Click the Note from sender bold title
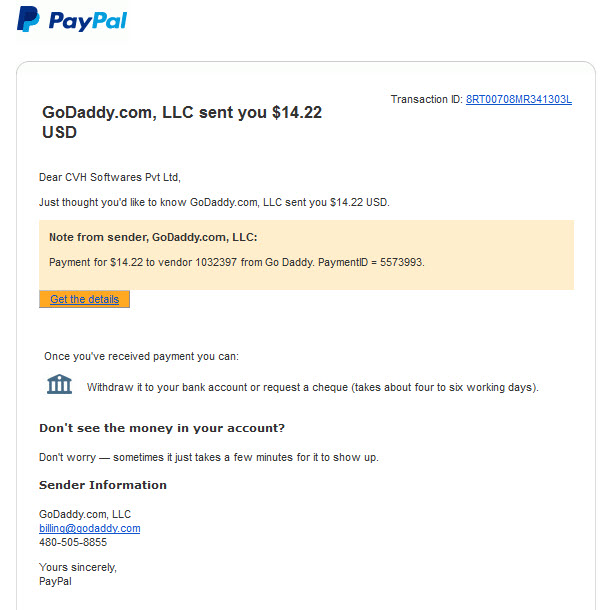612x610 pixels. tap(153, 237)
